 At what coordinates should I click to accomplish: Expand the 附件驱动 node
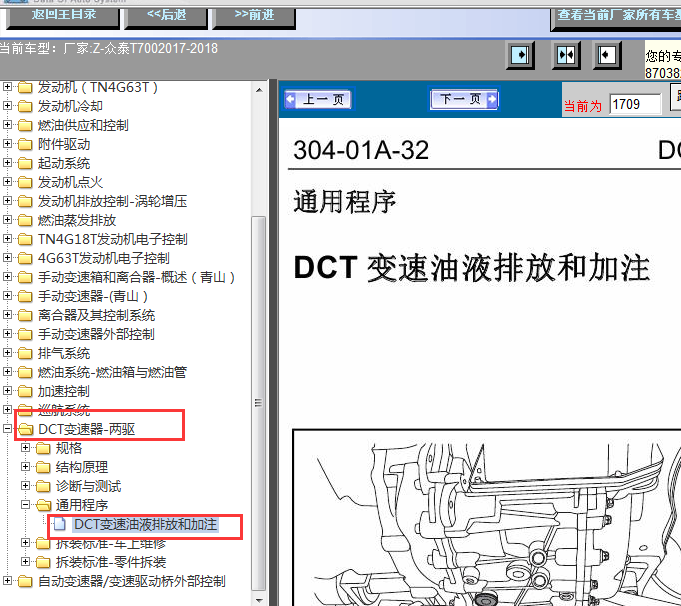pos(7,144)
